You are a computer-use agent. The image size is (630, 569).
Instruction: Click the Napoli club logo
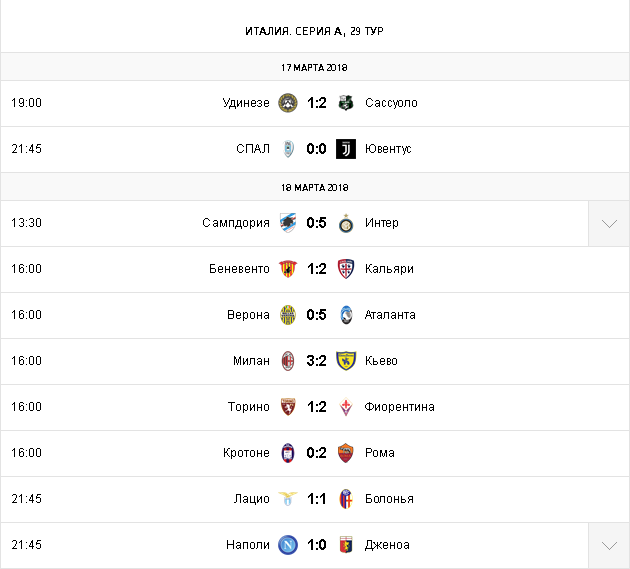(x=288, y=545)
